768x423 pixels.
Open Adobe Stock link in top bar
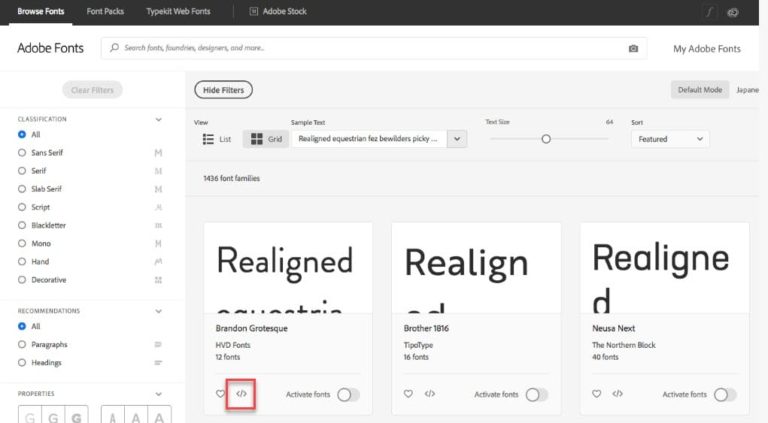pos(285,11)
